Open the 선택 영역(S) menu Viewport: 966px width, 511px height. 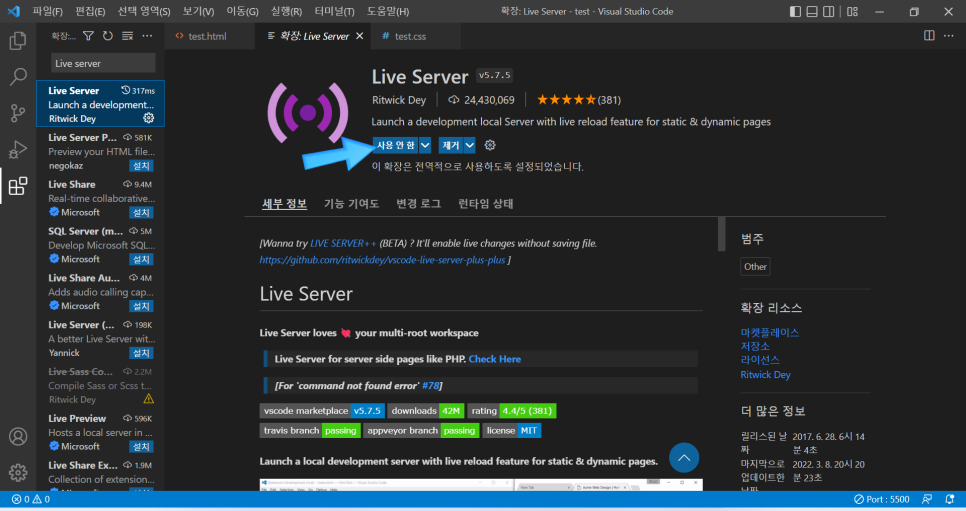pyautogui.click(x=144, y=11)
